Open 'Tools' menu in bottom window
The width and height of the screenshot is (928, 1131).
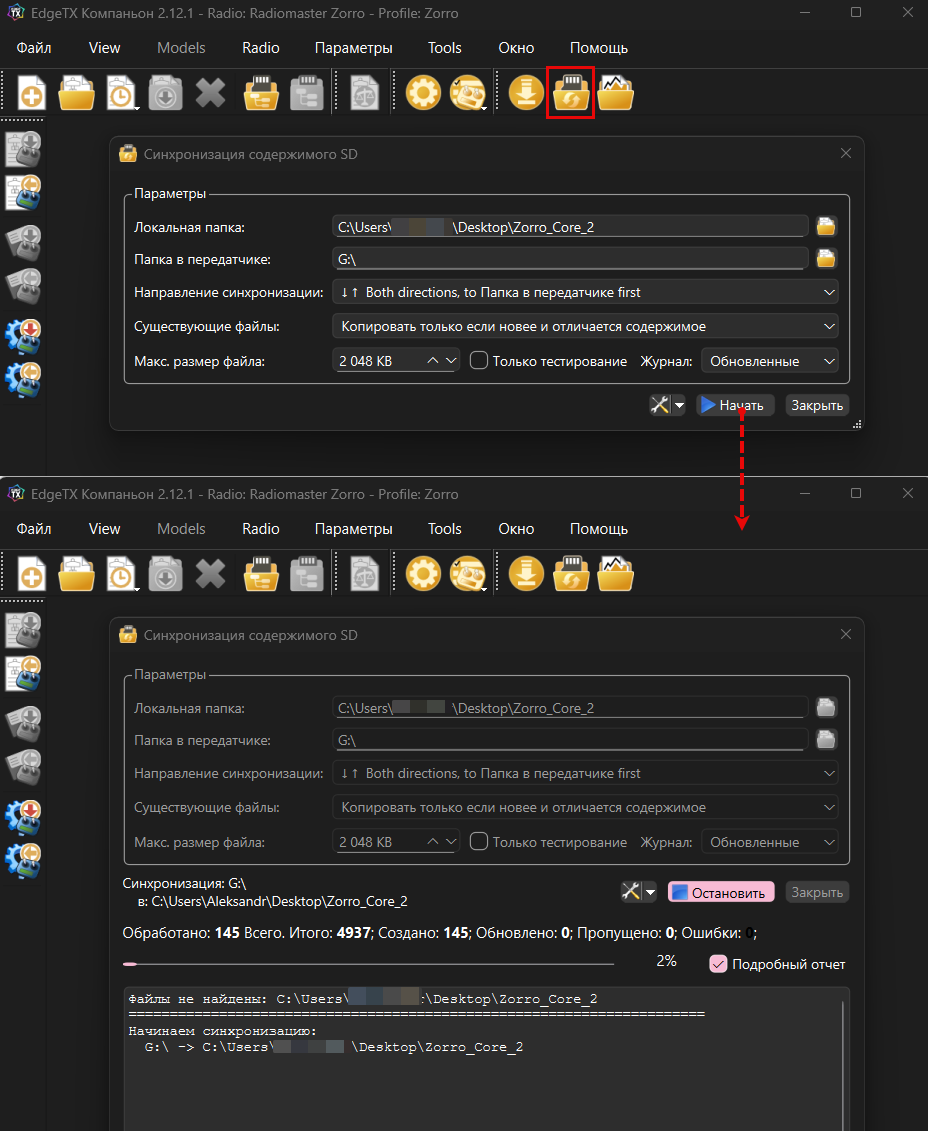(444, 529)
